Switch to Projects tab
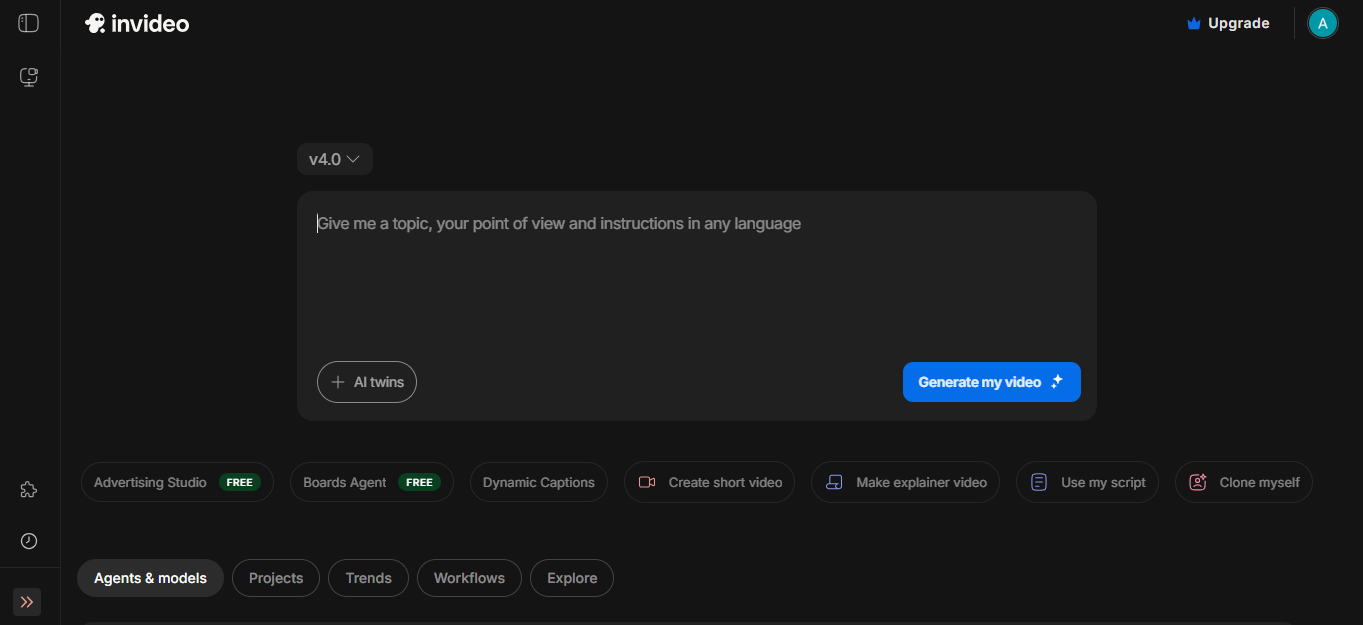 [x=276, y=578]
